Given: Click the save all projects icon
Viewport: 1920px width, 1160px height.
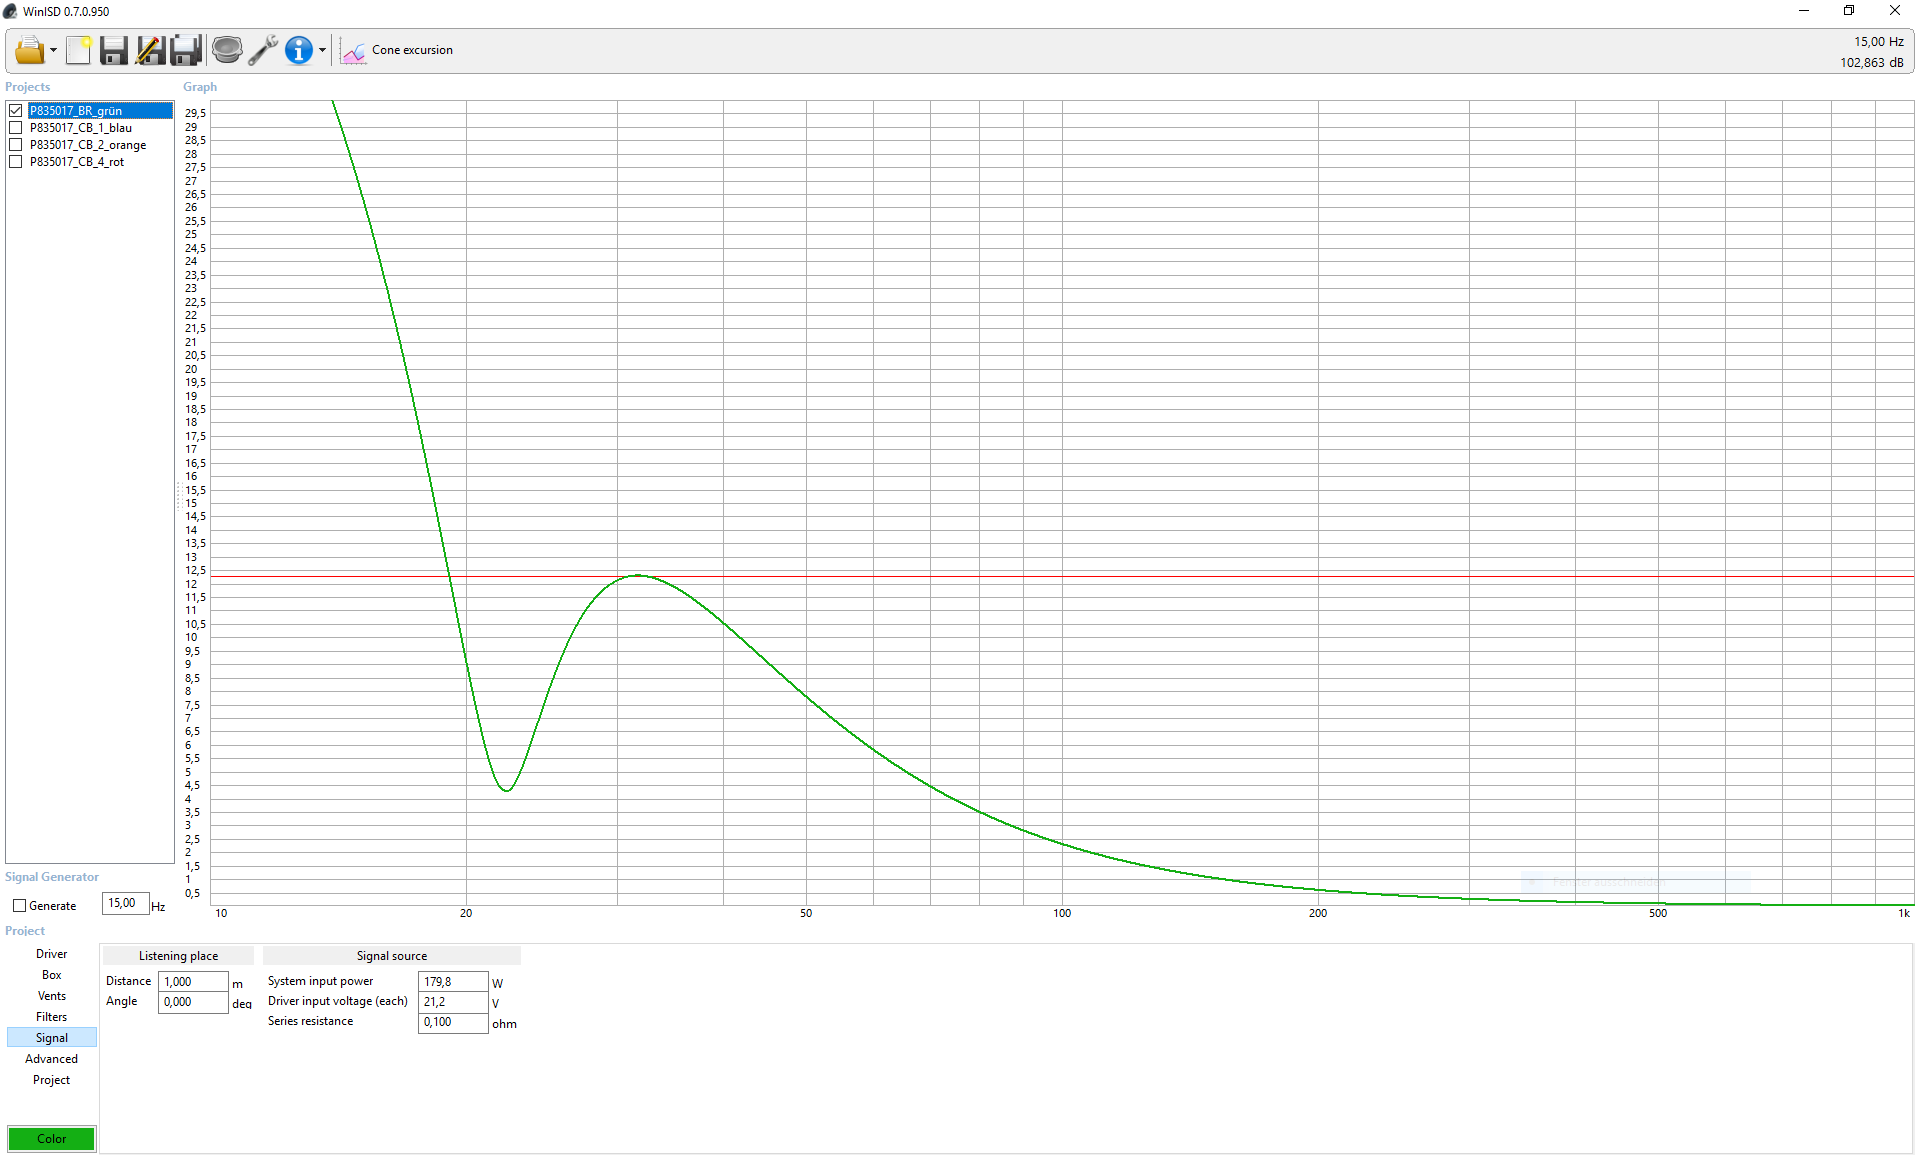Looking at the screenshot, I should [x=187, y=50].
